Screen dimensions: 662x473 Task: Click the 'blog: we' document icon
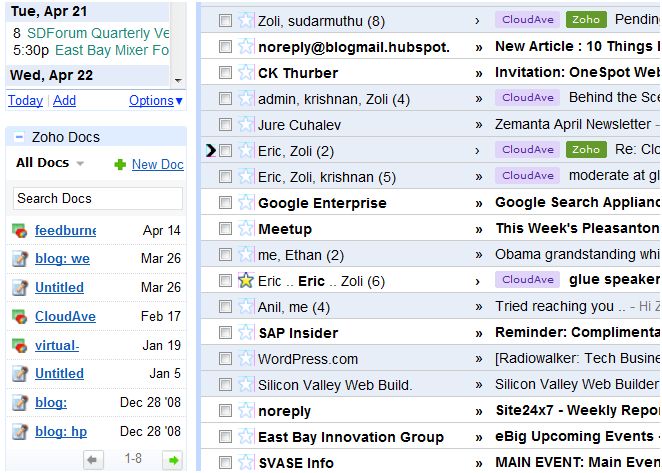coord(19,259)
